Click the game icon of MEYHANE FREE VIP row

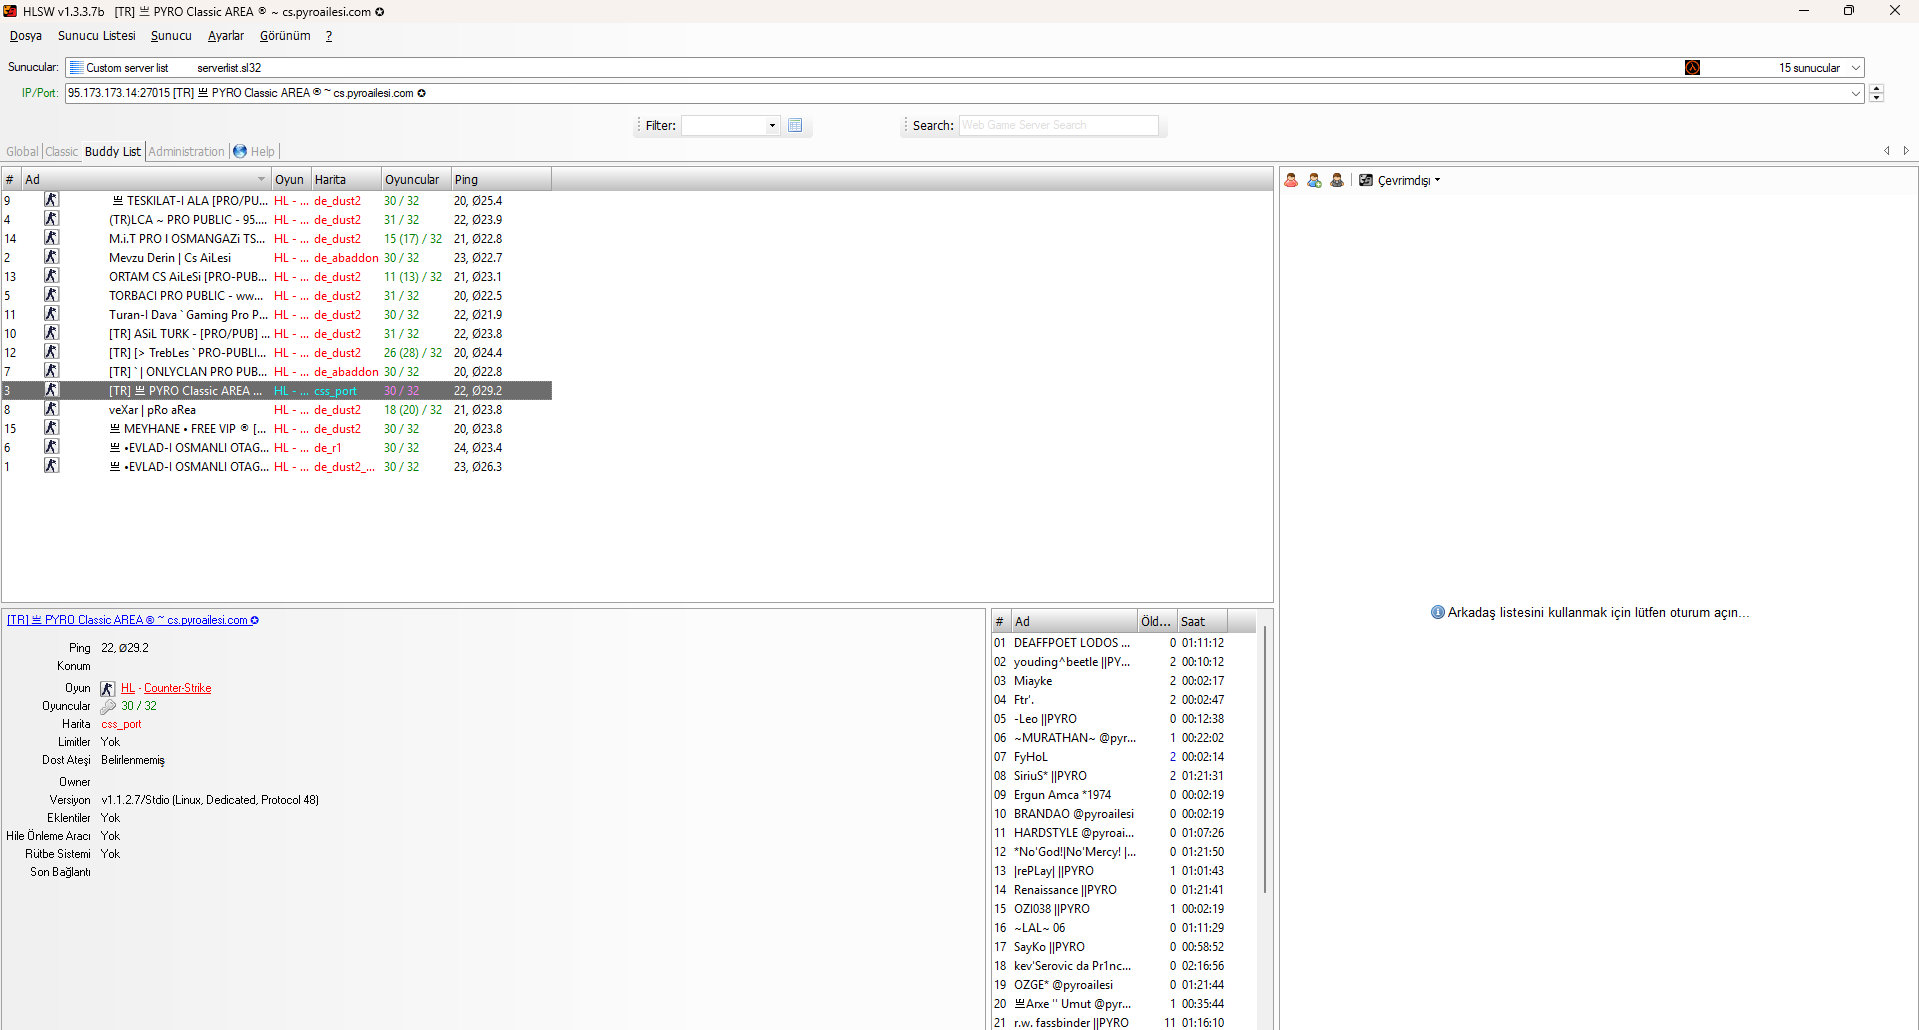51,428
